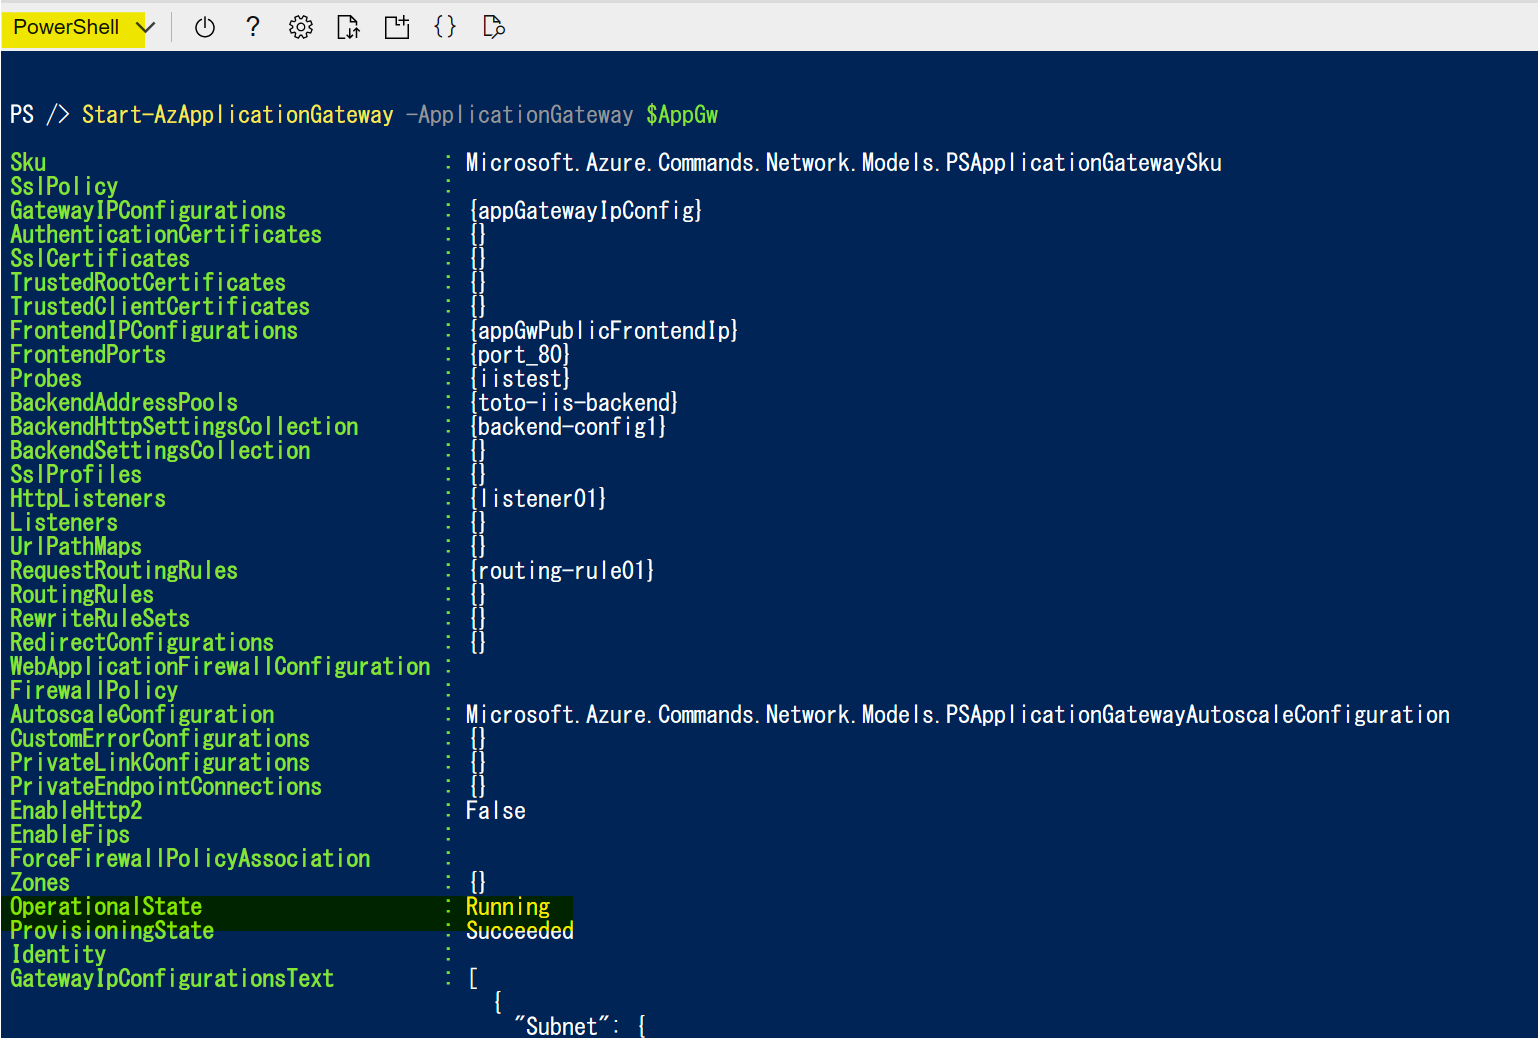
Task: Click the {appGatewayIpConfig} value
Action: [x=586, y=211]
